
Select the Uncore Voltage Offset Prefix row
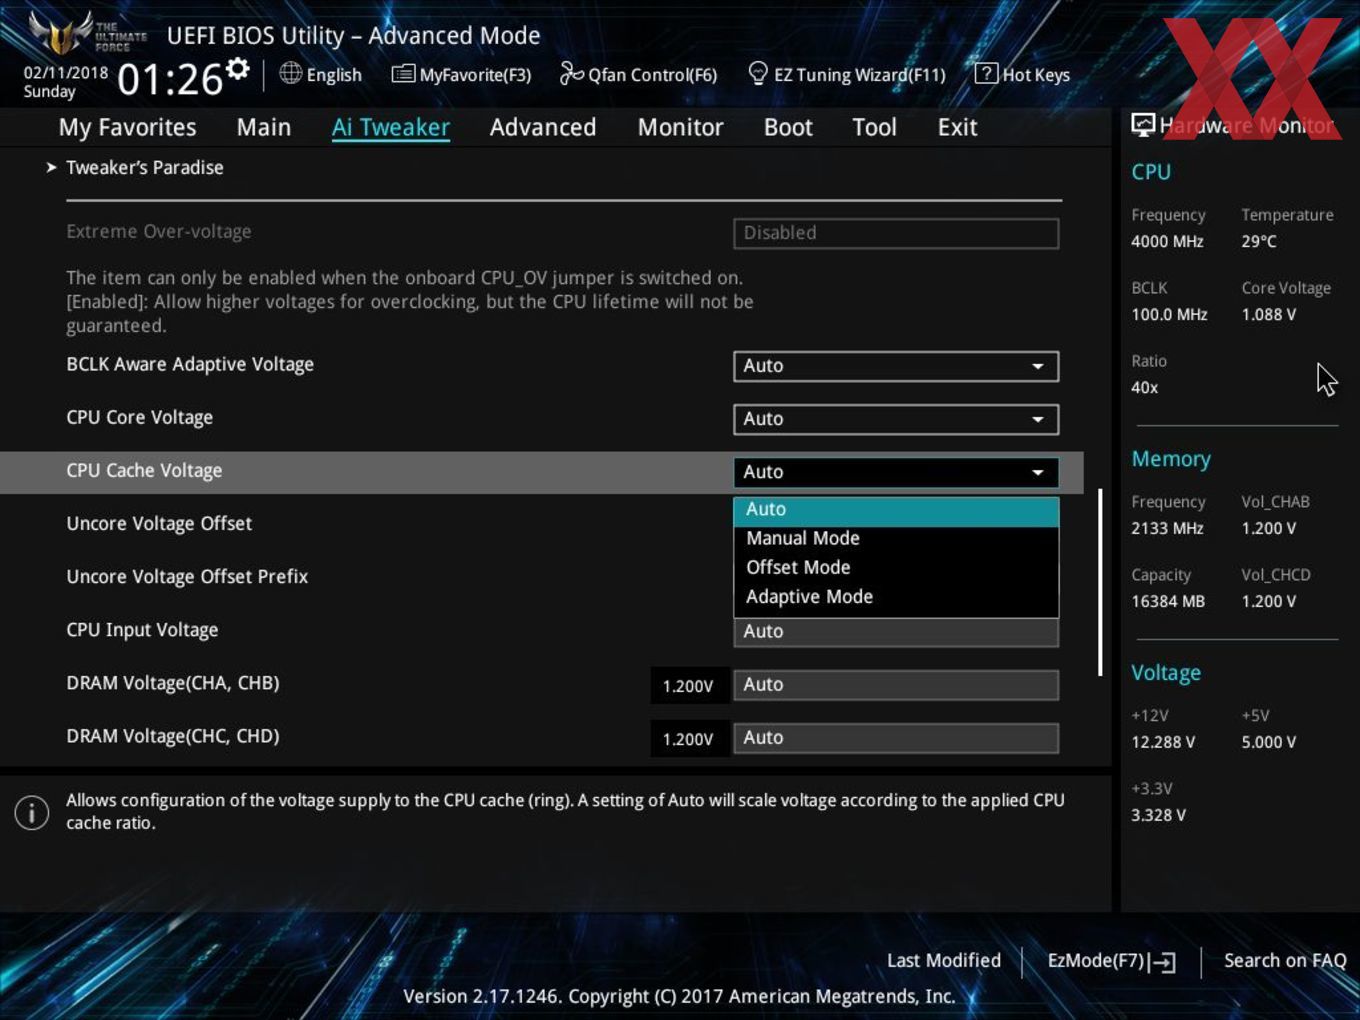[x=187, y=577]
